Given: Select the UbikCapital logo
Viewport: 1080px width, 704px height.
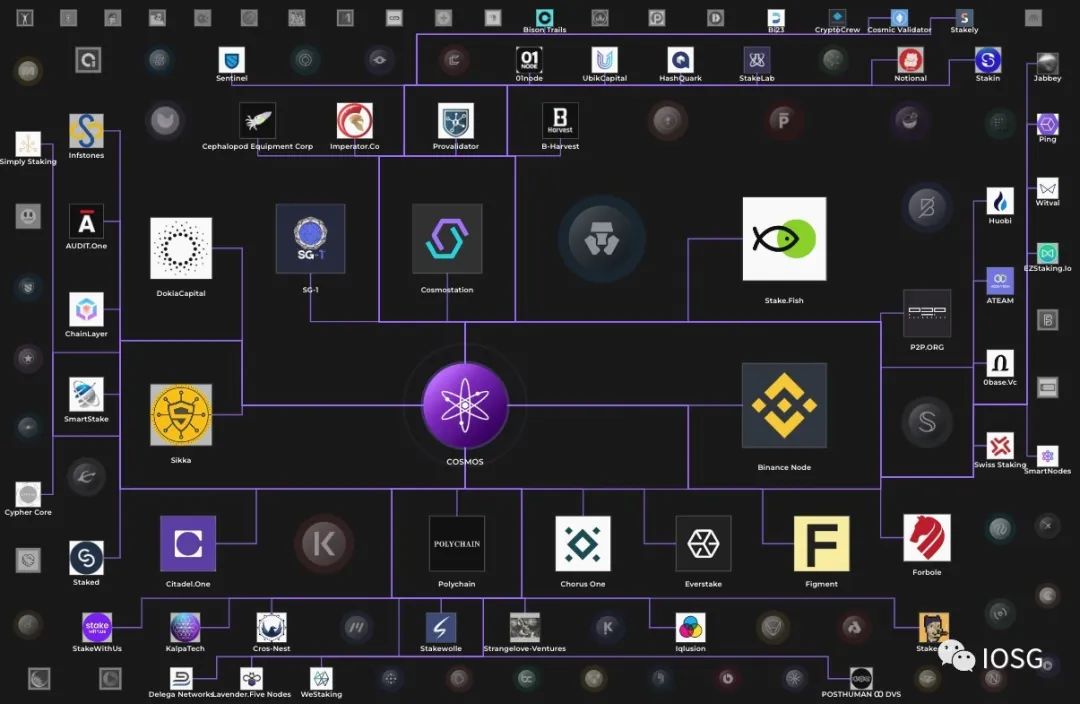Looking at the screenshot, I should click(x=605, y=60).
